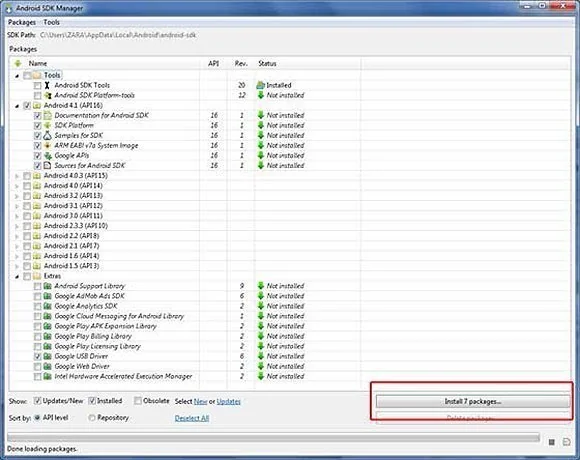Uncheck the Google USB Driver checkbox
Viewport: 580px width, 460px height.
click(37, 357)
